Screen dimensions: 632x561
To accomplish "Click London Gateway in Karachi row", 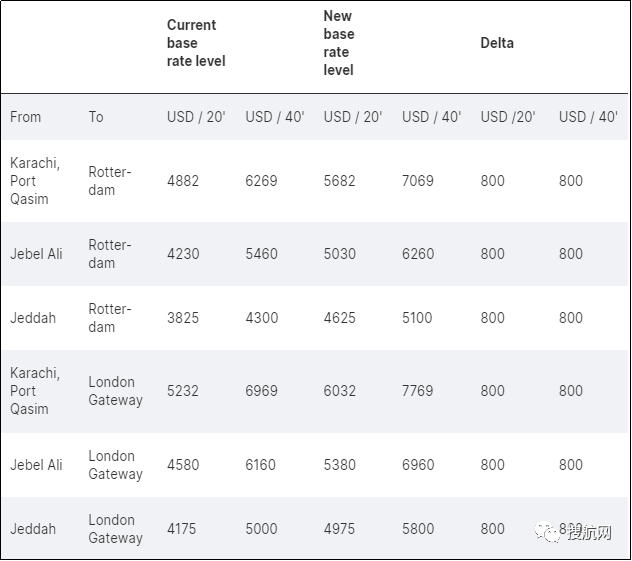I will [115, 391].
